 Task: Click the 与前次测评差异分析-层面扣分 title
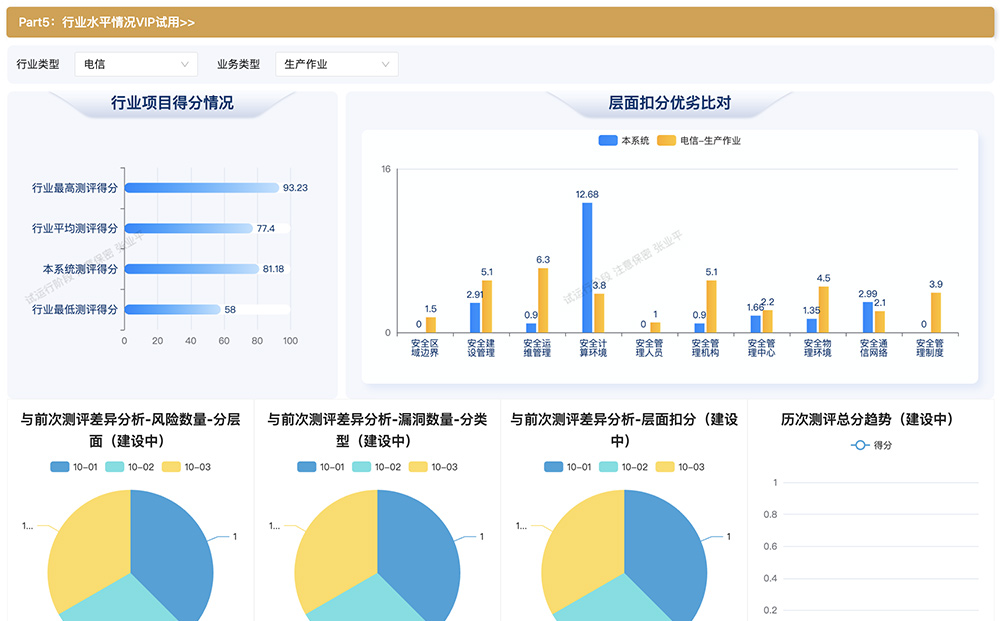[x=624, y=430]
